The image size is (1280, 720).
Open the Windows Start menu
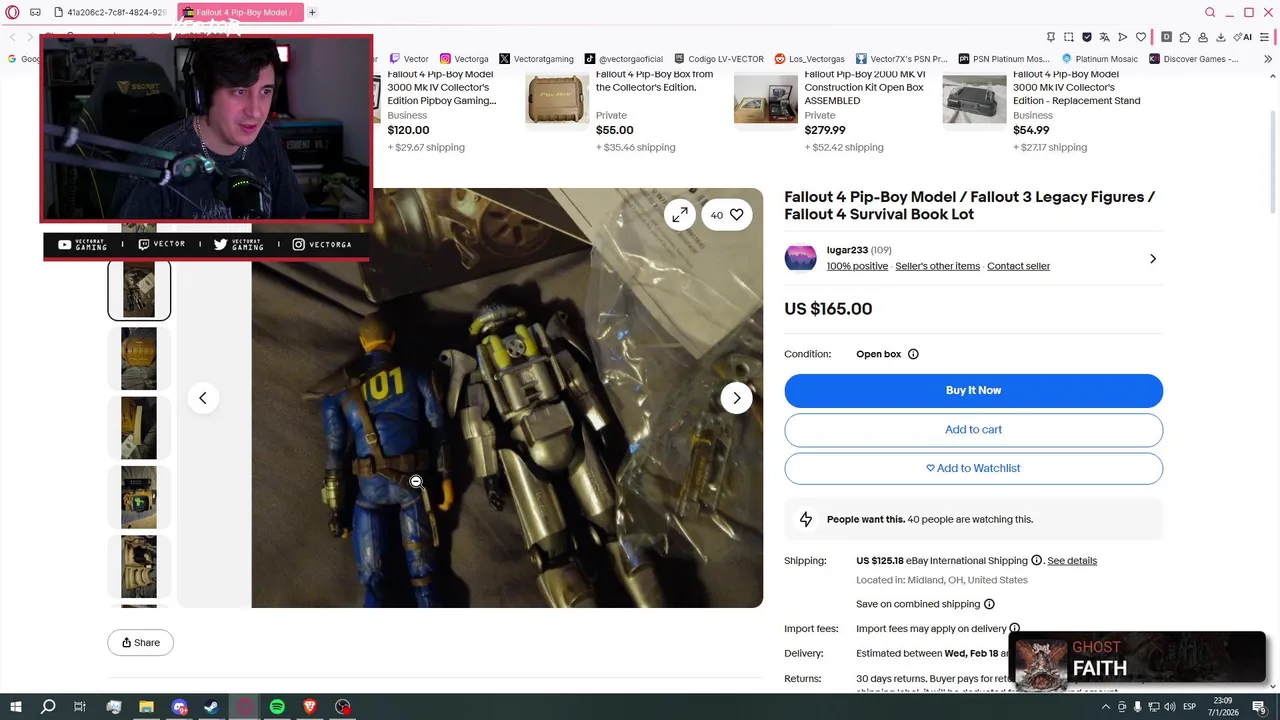[x=16, y=707]
